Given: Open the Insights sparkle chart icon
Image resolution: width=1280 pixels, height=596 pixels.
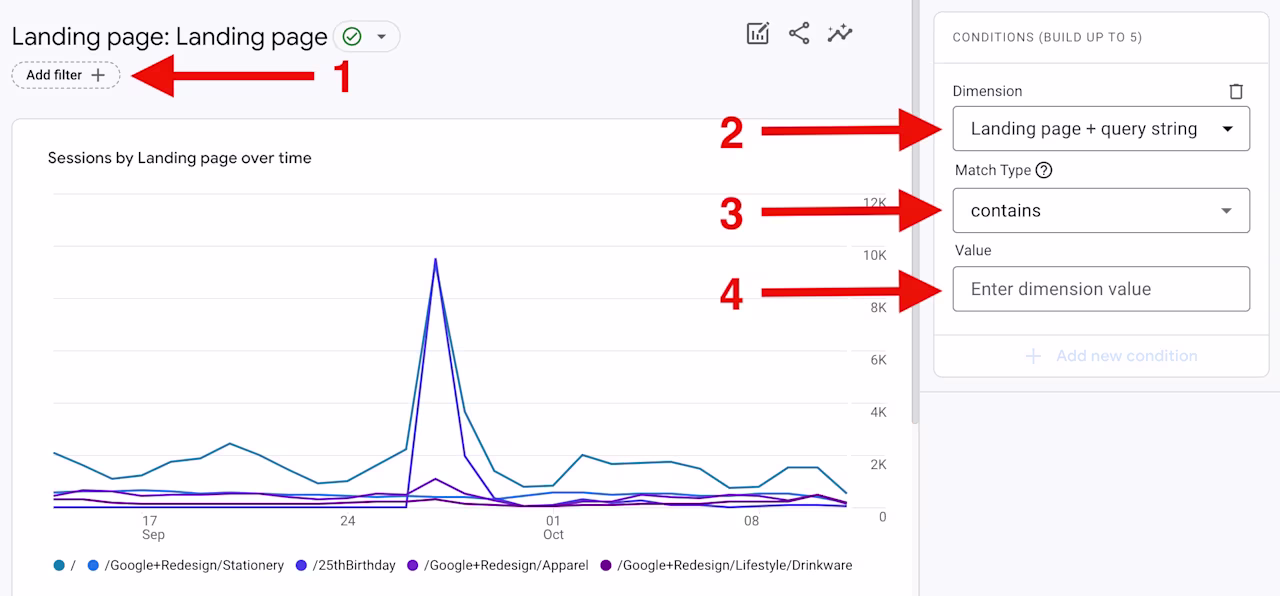Looking at the screenshot, I should (x=840, y=34).
